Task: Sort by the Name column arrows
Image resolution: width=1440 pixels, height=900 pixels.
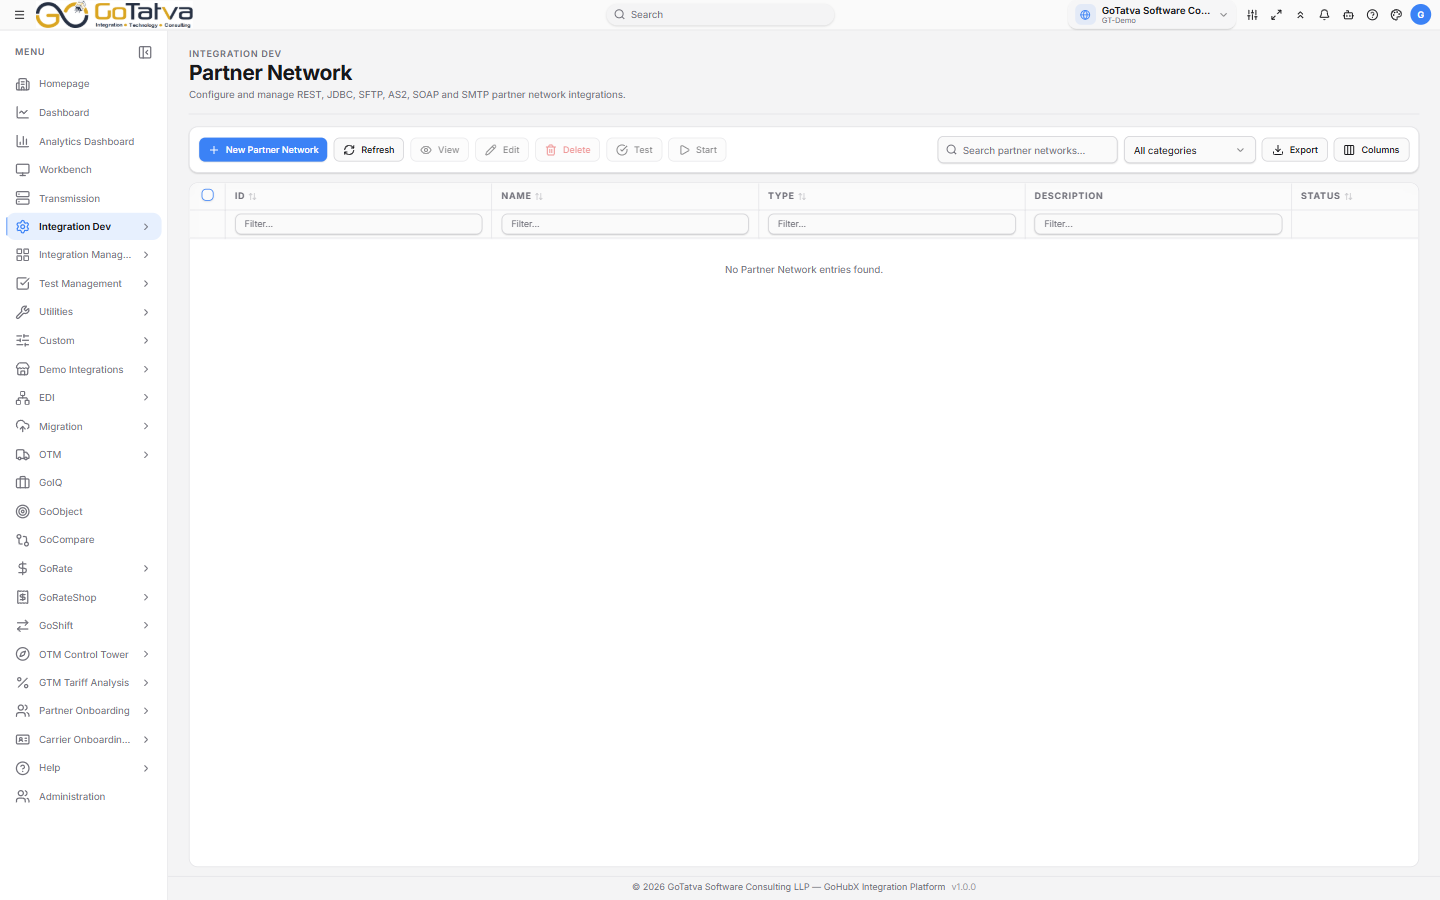Action: [x=539, y=197]
